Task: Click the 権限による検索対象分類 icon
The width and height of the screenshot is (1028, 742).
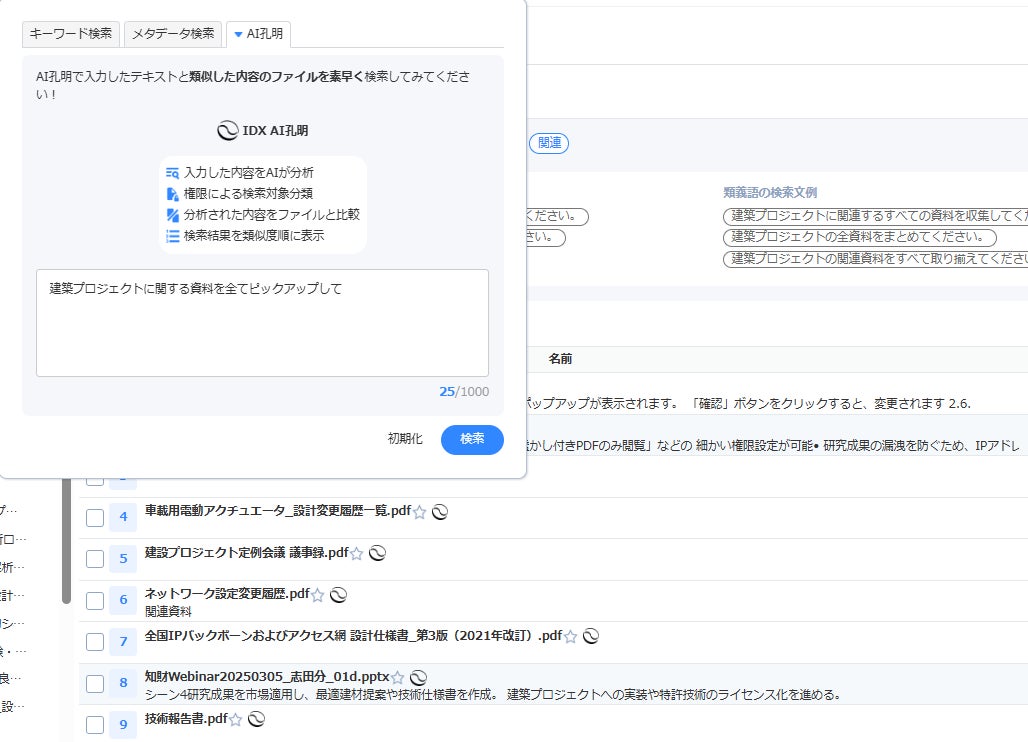Action: click(172, 194)
